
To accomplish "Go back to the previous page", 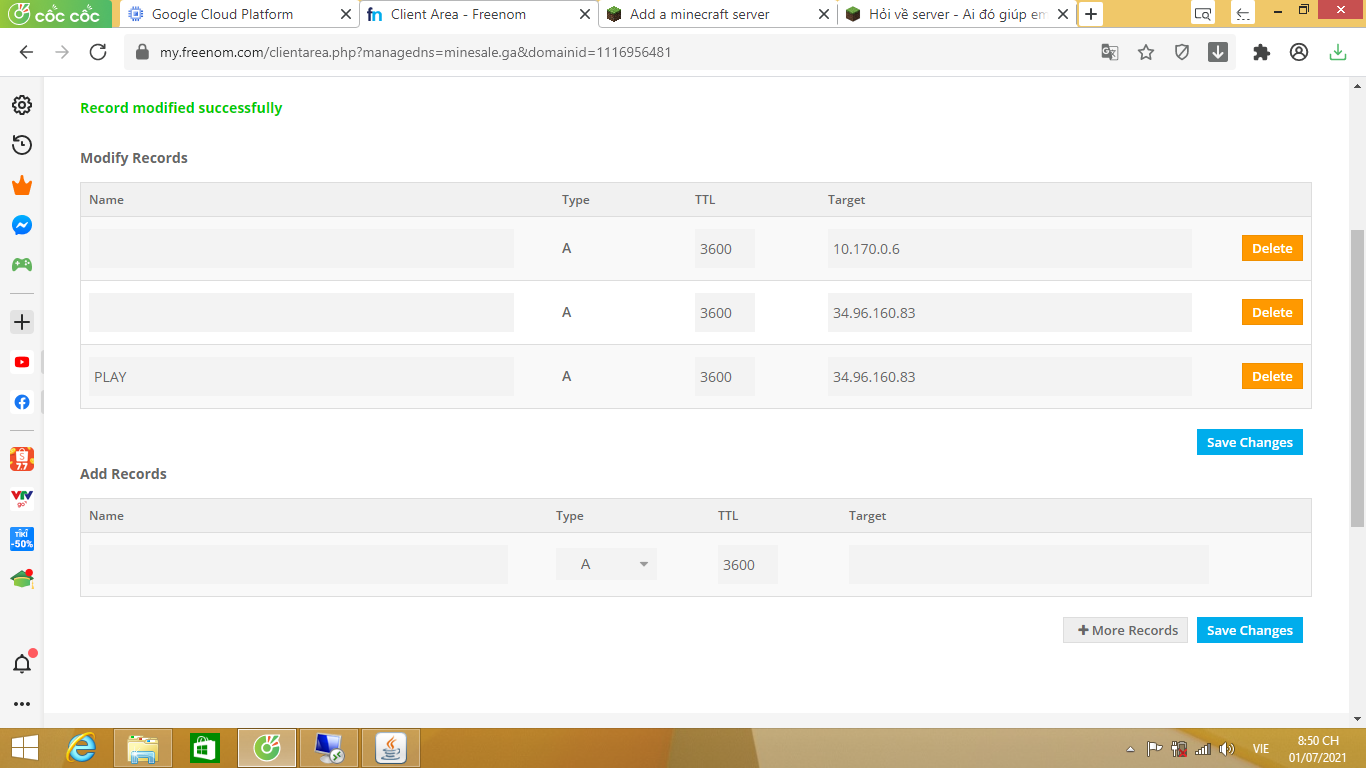I will coord(27,52).
